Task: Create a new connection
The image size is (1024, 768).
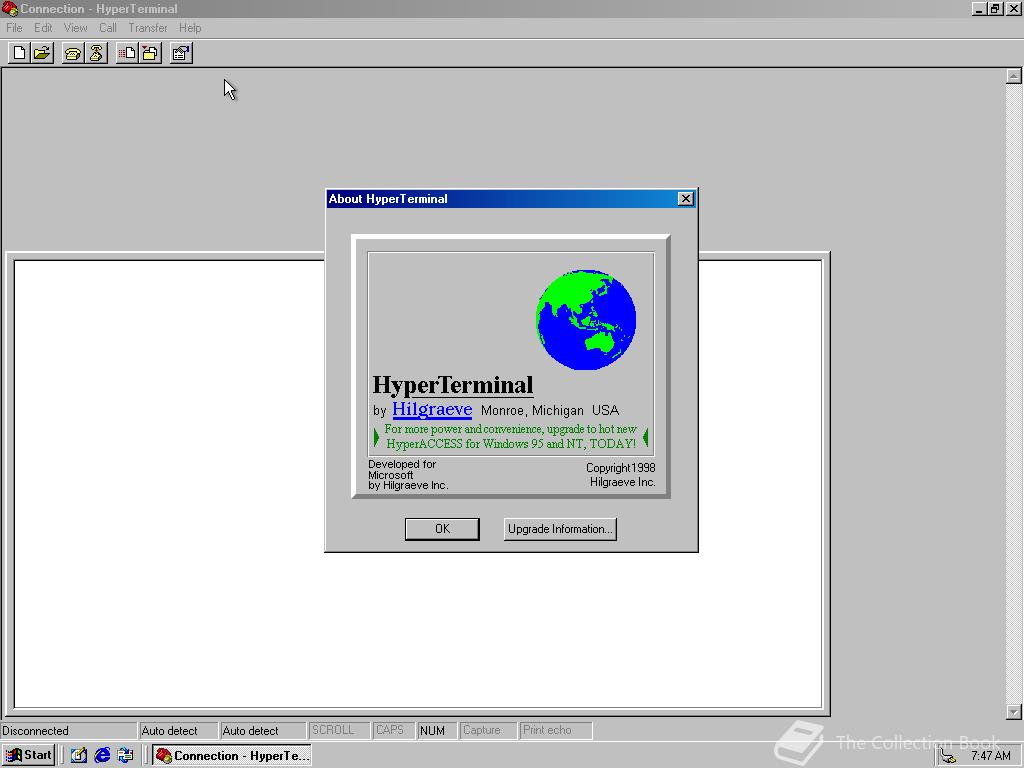Action: pyautogui.click(x=17, y=53)
